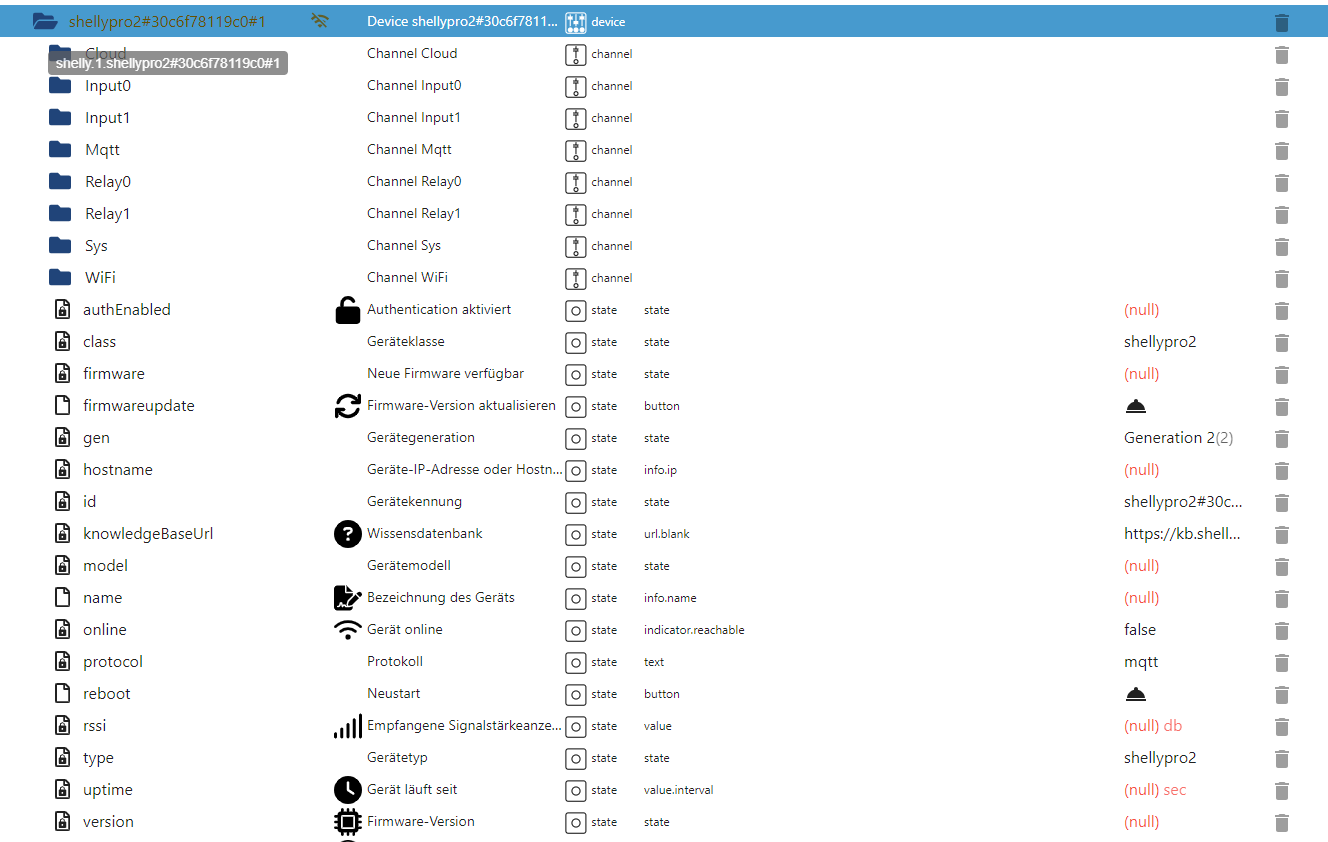Click the reboot button bell icon
The height and width of the screenshot is (842, 1328).
point(1135,694)
